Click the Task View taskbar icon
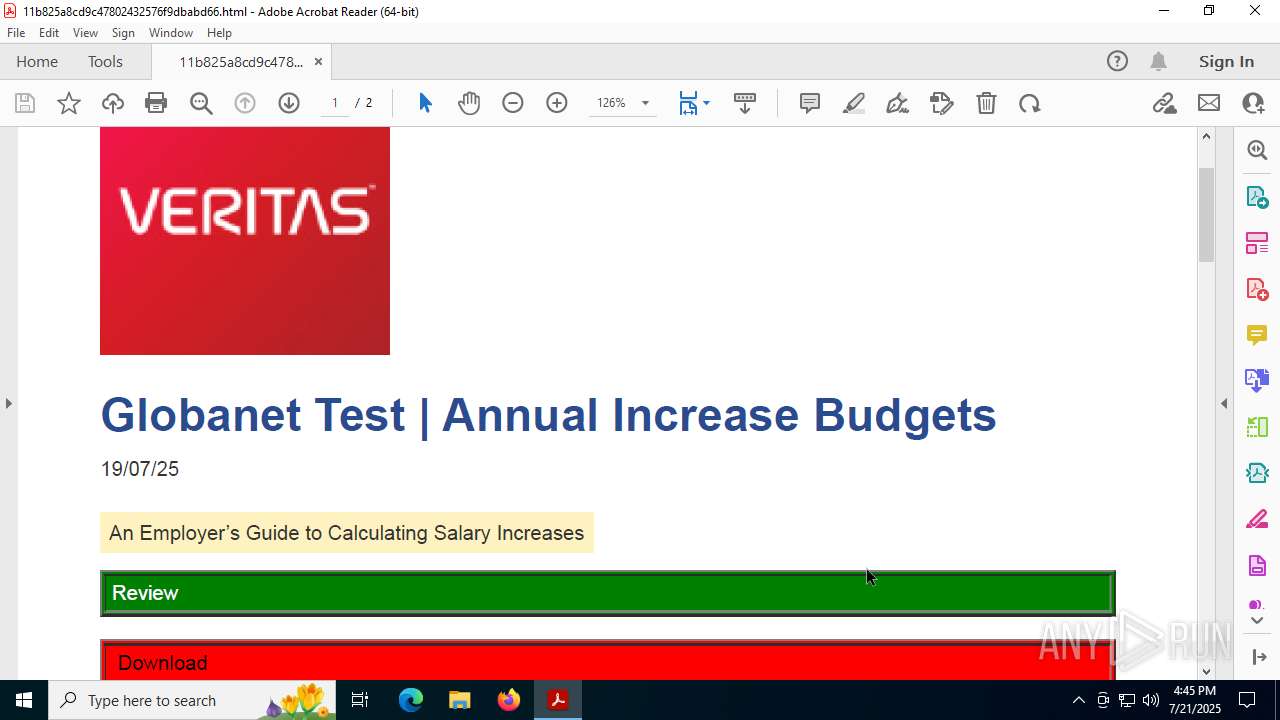Image resolution: width=1280 pixels, height=720 pixels. click(x=360, y=700)
